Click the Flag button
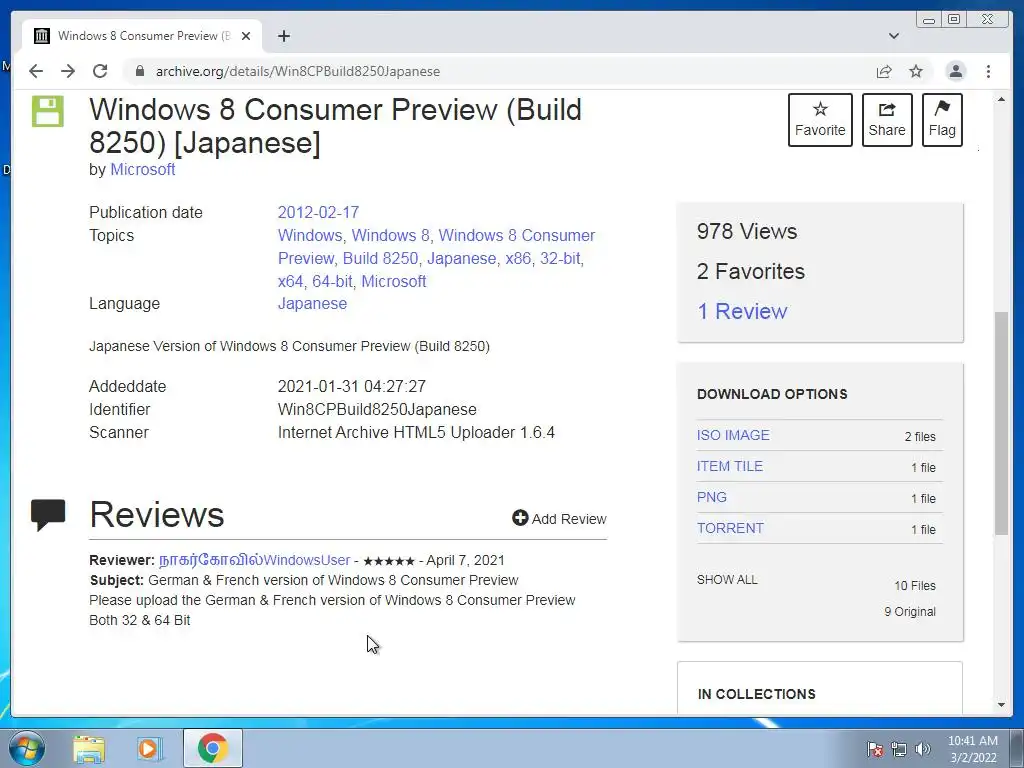 pos(942,120)
